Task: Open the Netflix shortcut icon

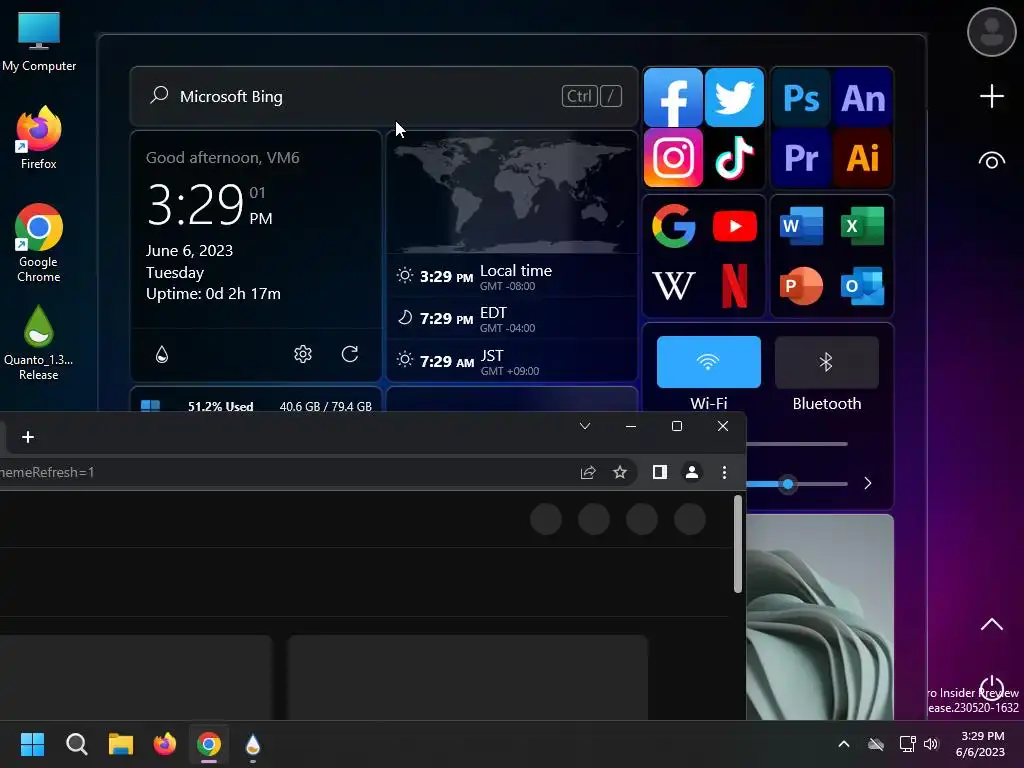Action: coord(735,285)
